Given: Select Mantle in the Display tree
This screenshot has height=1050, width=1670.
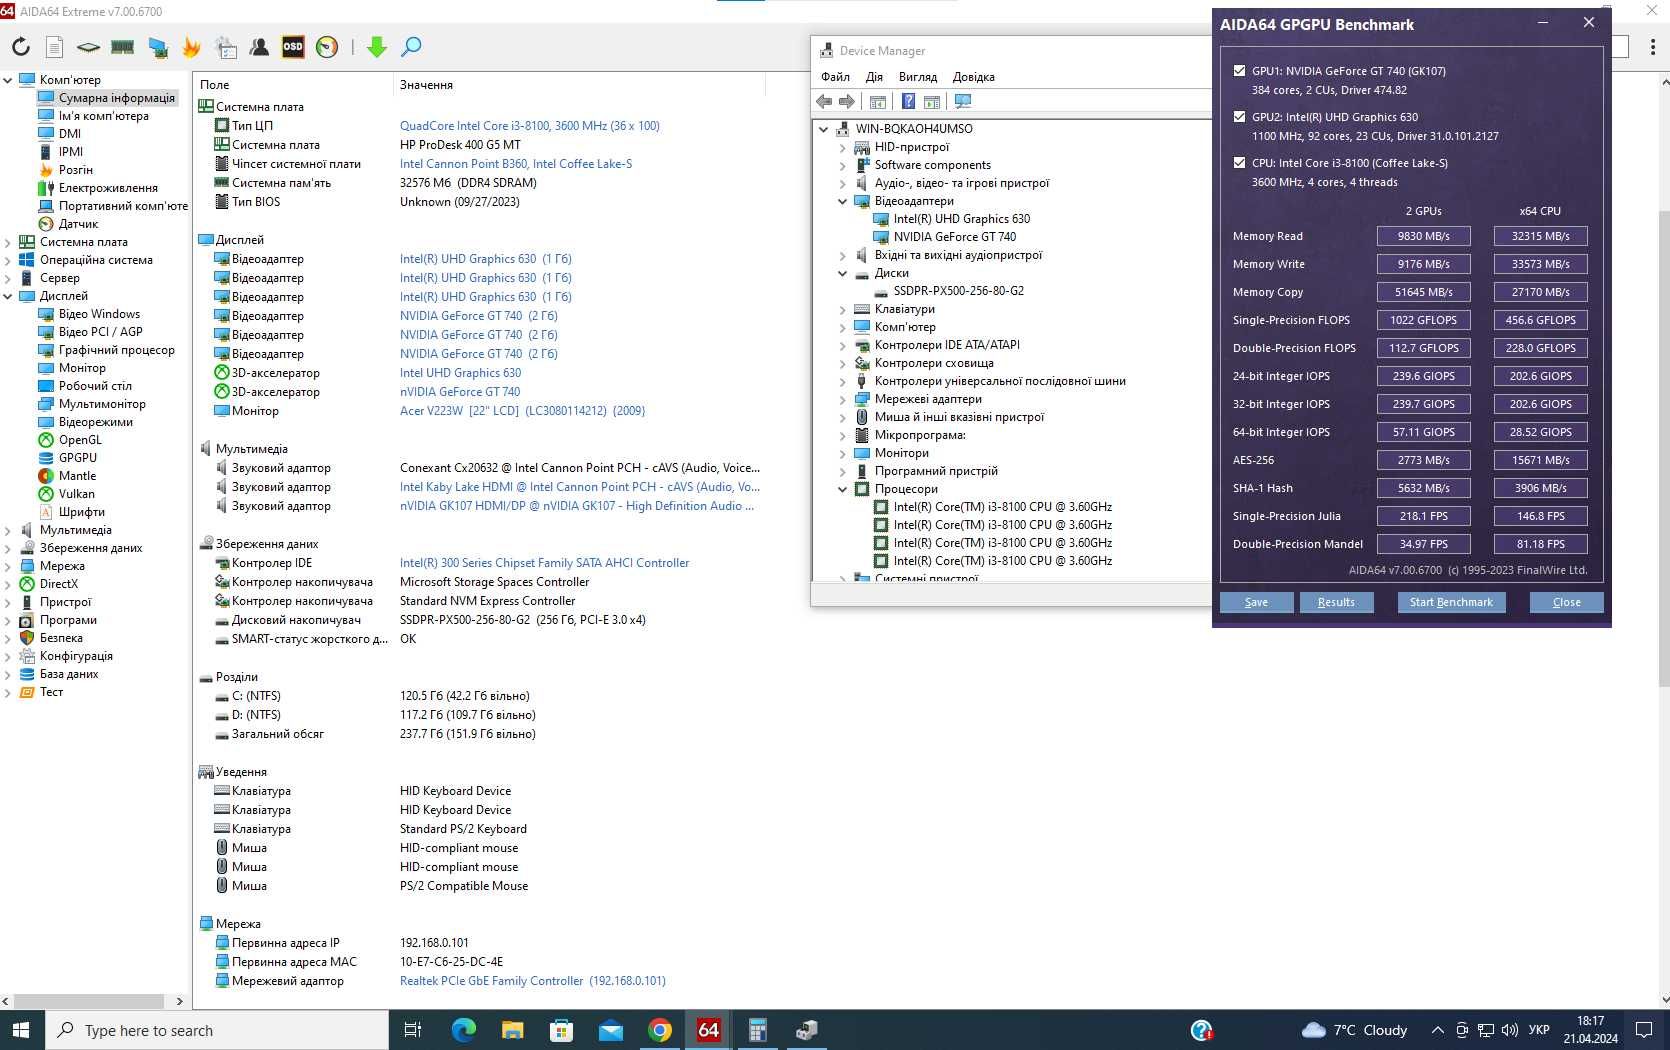Looking at the screenshot, I should click(77, 476).
